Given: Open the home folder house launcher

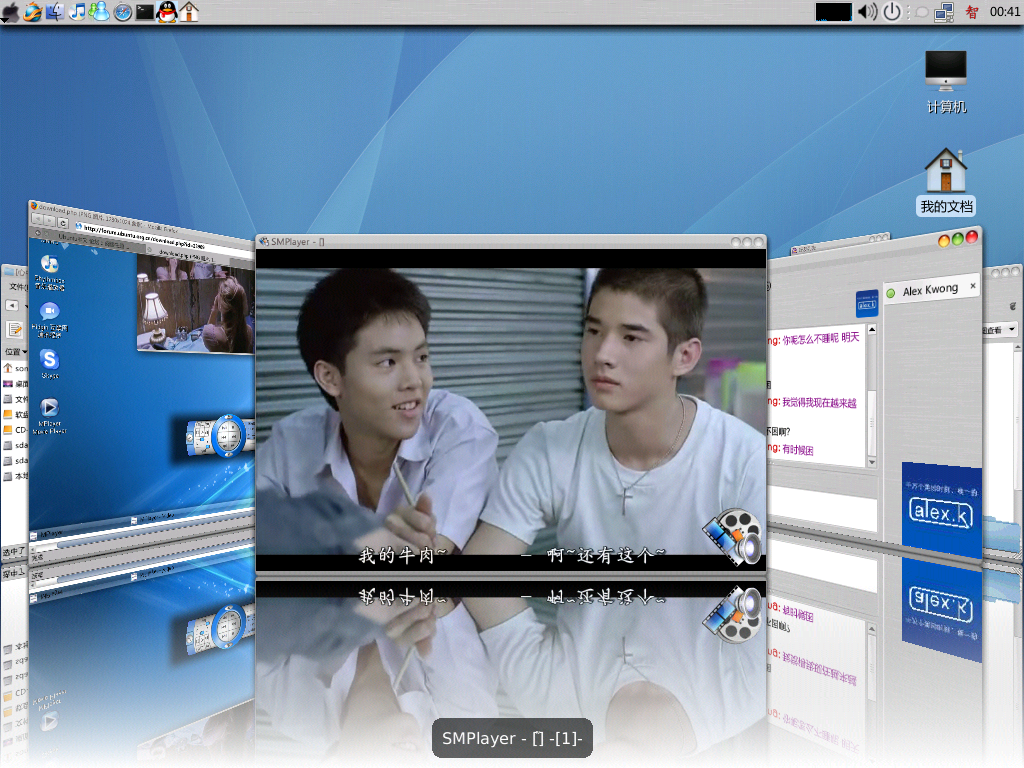Looking at the screenshot, I should [189, 11].
